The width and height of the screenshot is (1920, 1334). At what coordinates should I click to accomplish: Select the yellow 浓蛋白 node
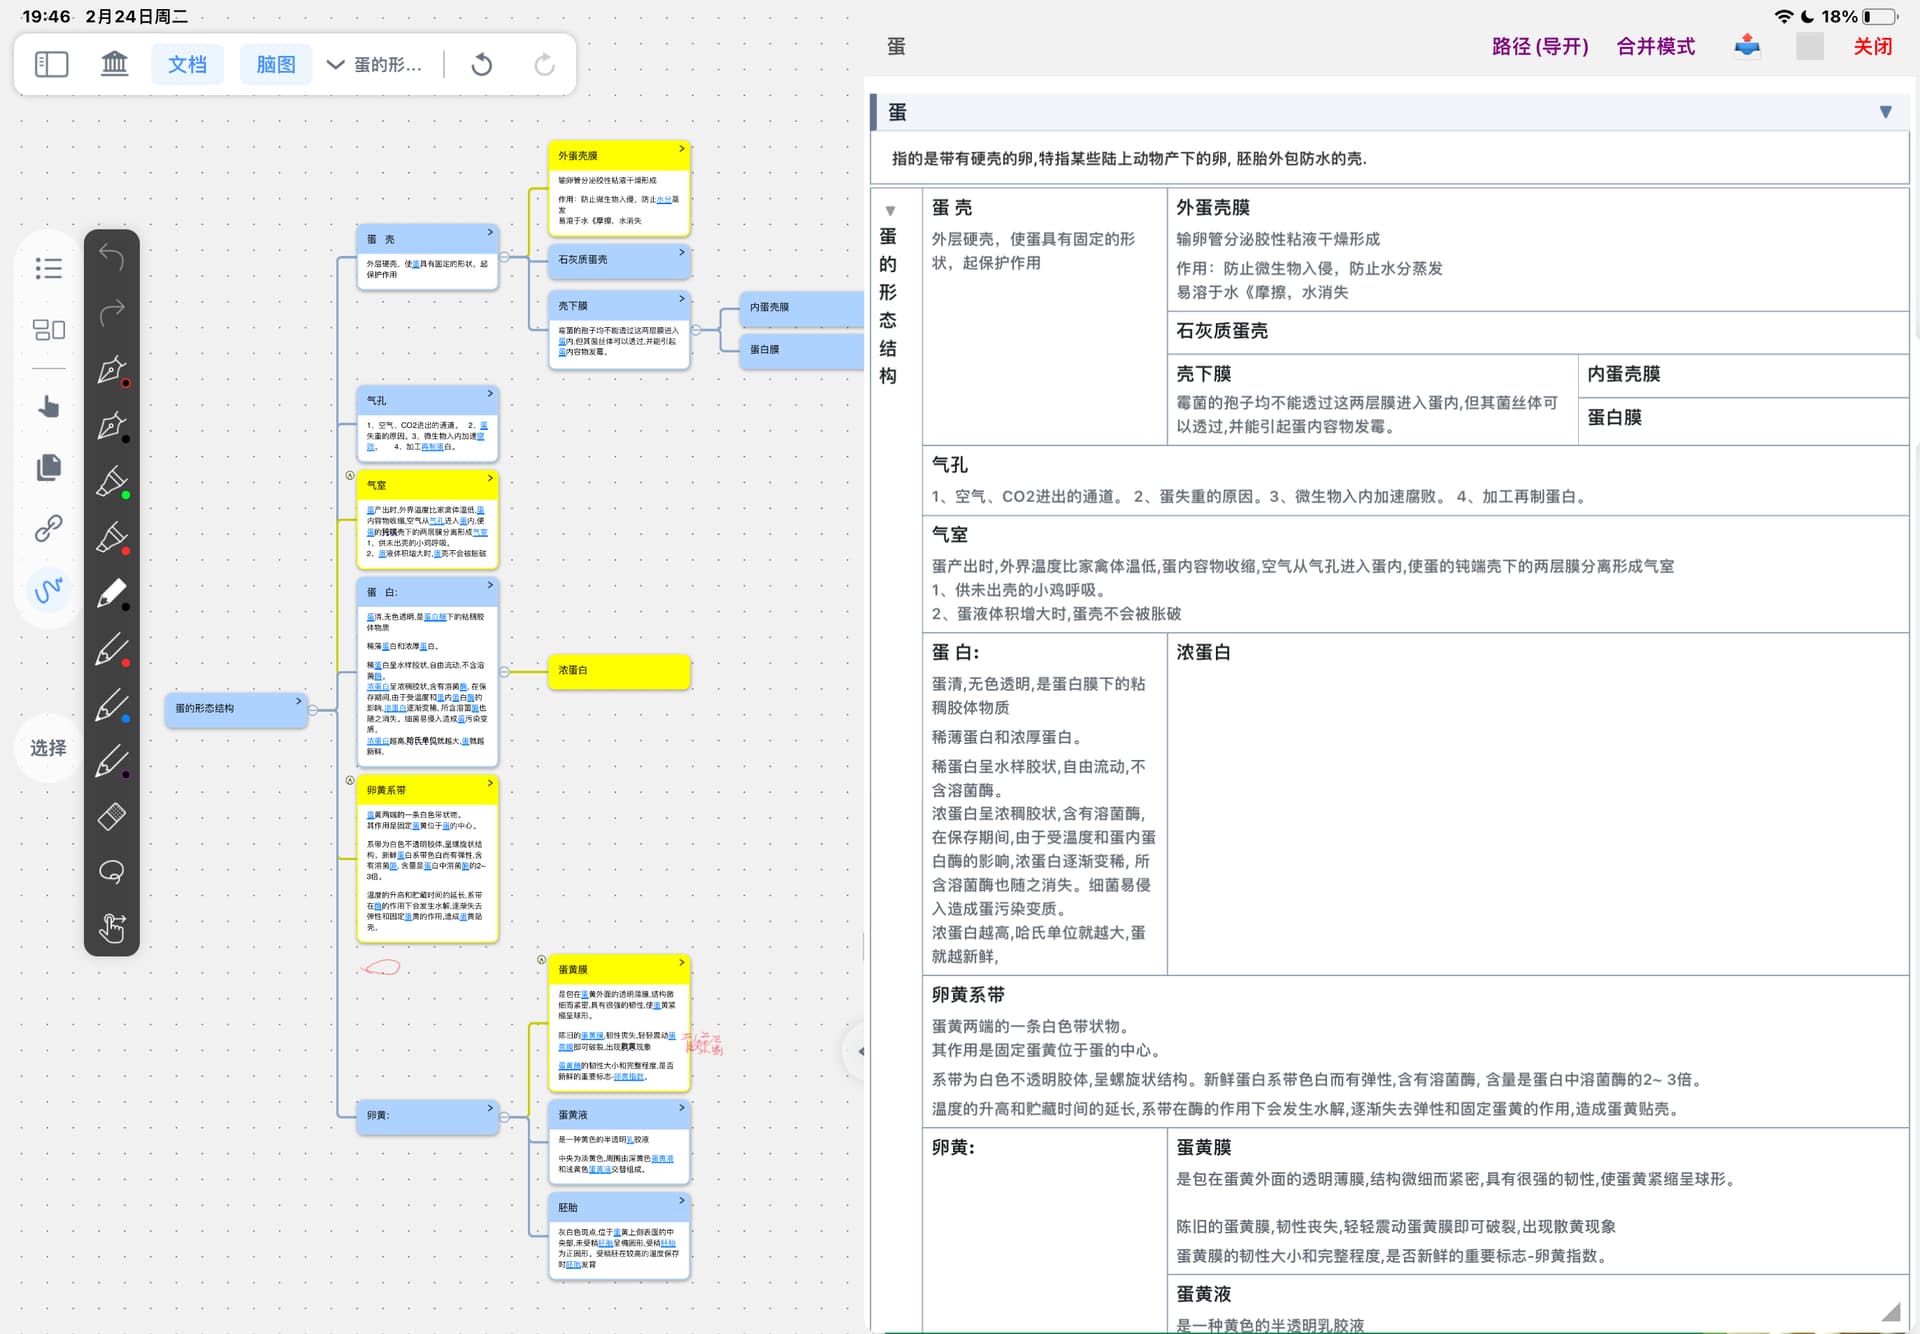coord(619,671)
